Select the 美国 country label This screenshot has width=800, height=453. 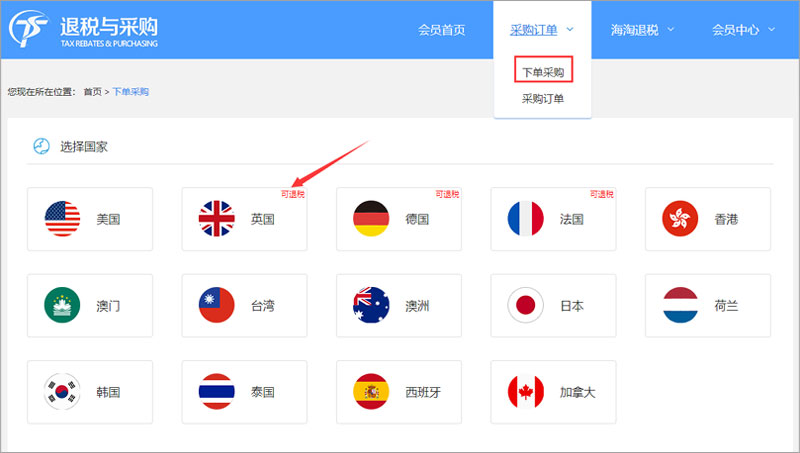pyautogui.click(x=108, y=219)
